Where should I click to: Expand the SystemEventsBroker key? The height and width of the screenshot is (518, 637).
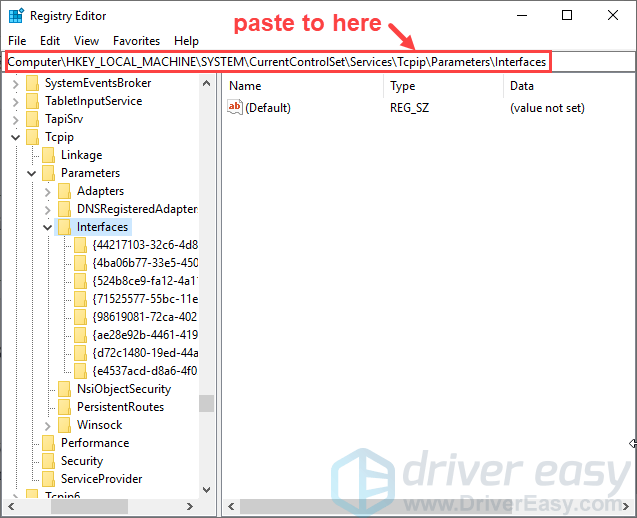[15, 84]
